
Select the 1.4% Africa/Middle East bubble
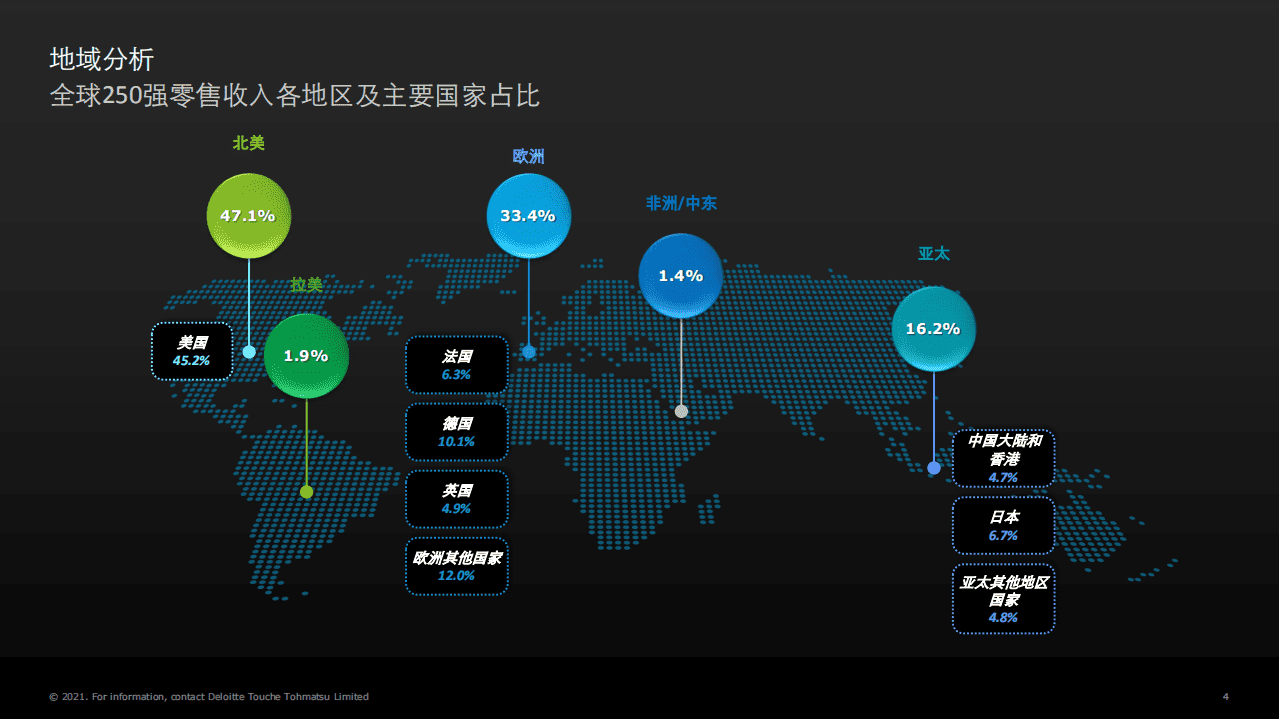click(x=680, y=276)
